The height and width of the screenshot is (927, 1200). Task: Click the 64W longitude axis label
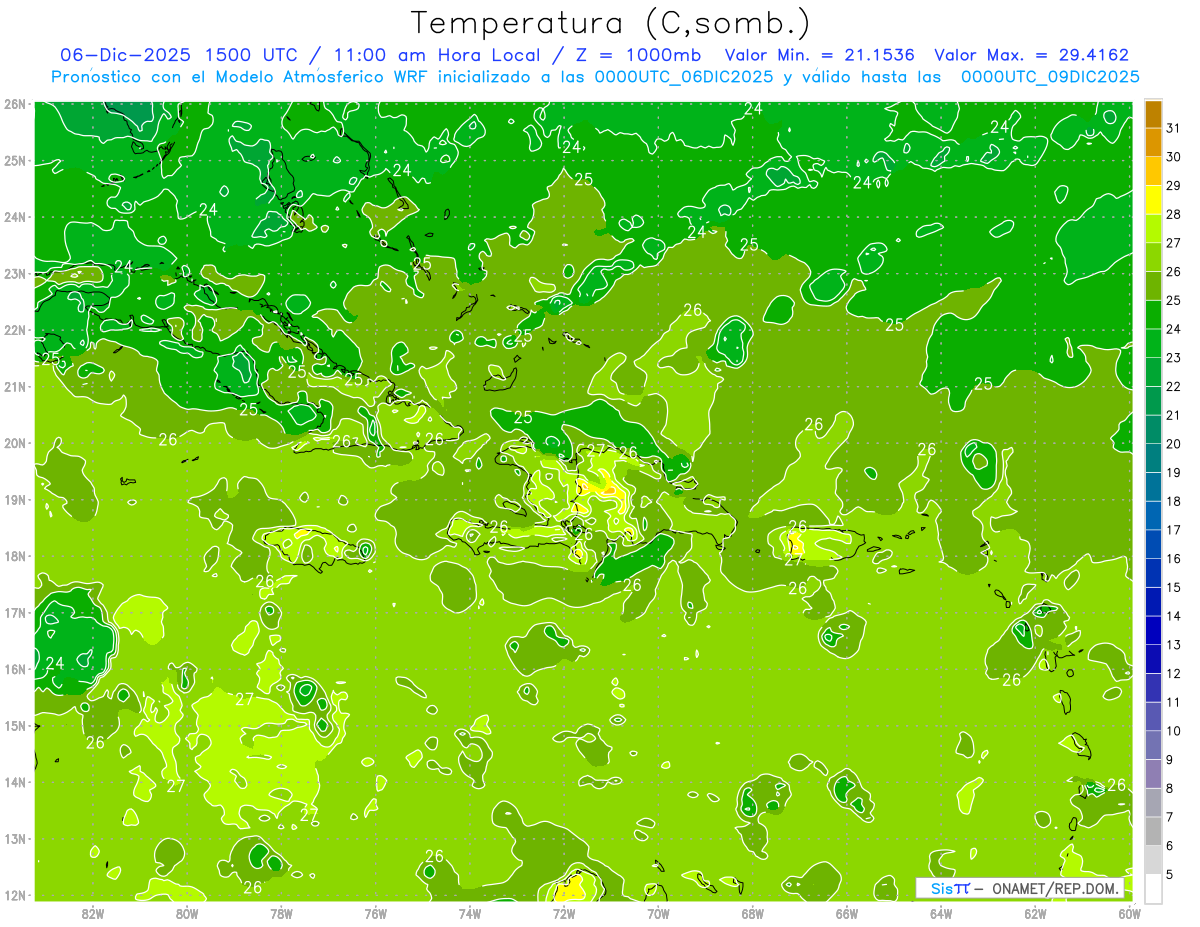pos(941,913)
